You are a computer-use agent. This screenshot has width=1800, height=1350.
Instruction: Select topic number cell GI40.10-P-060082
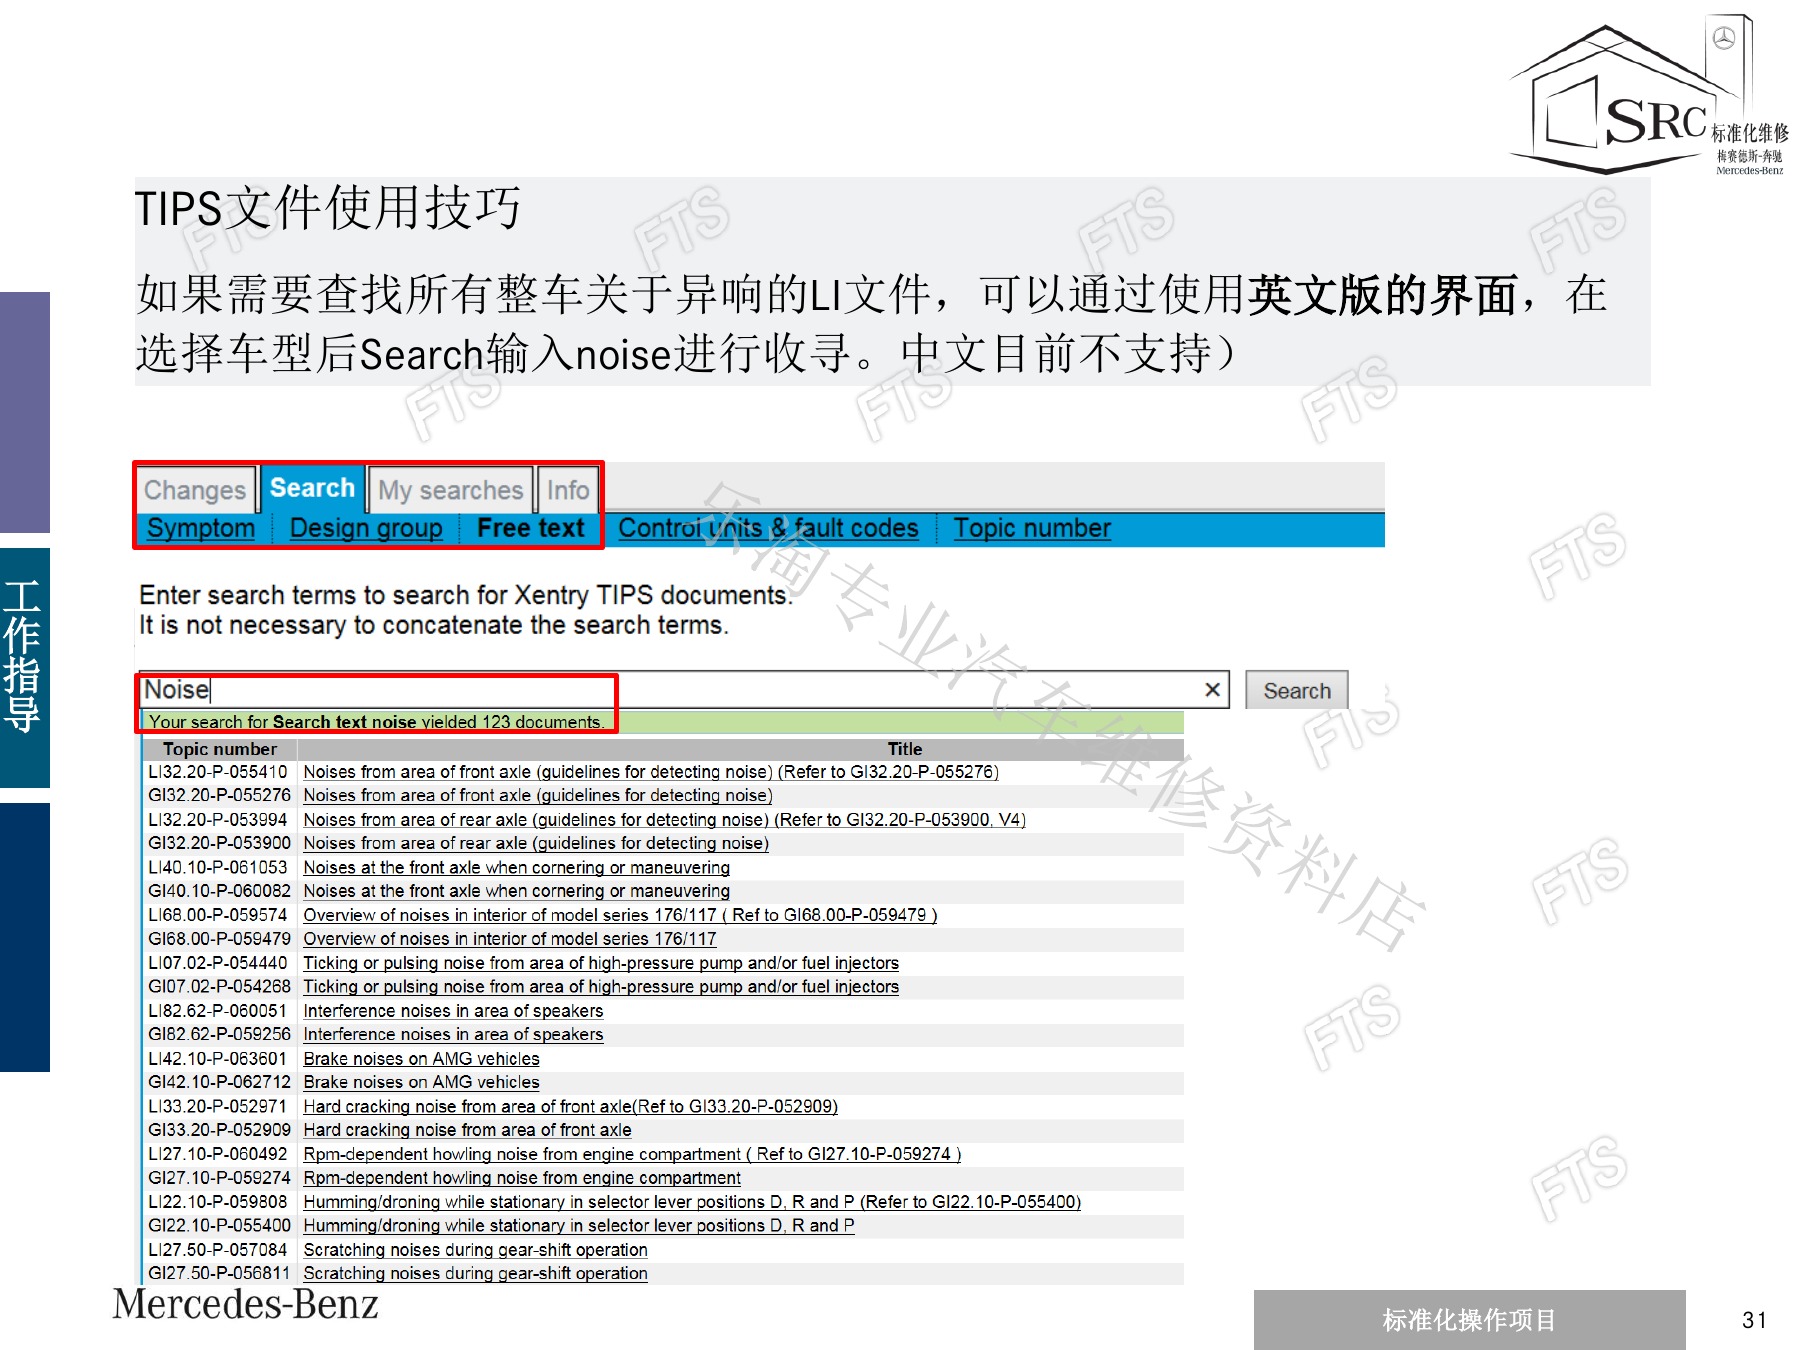click(x=219, y=891)
